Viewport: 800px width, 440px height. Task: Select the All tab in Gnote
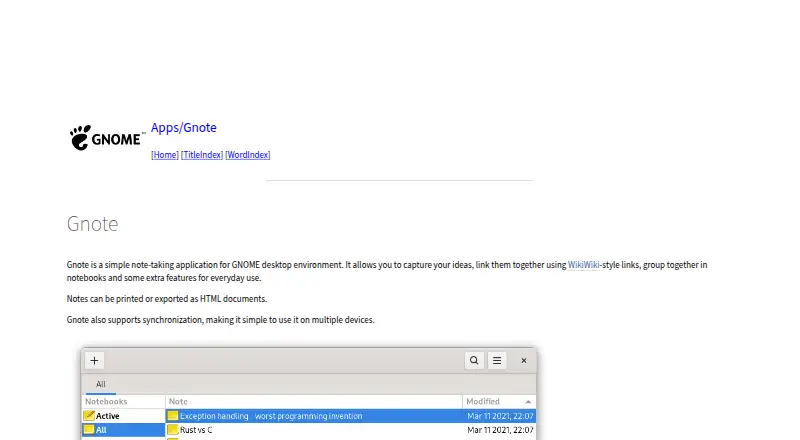(101, 384)
